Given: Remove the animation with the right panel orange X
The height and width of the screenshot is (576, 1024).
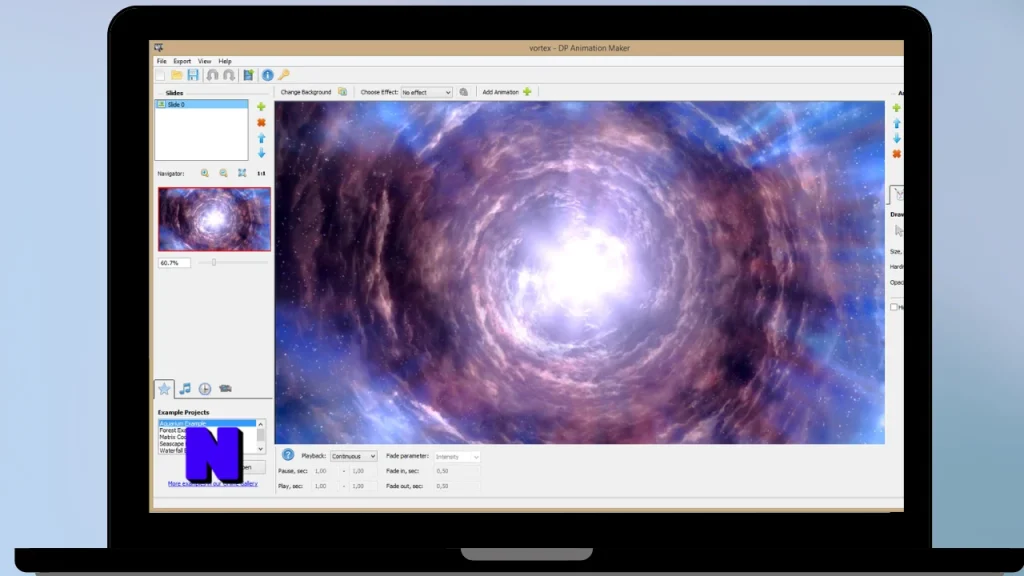Looking at the screenshot, I should click(897, 154).
